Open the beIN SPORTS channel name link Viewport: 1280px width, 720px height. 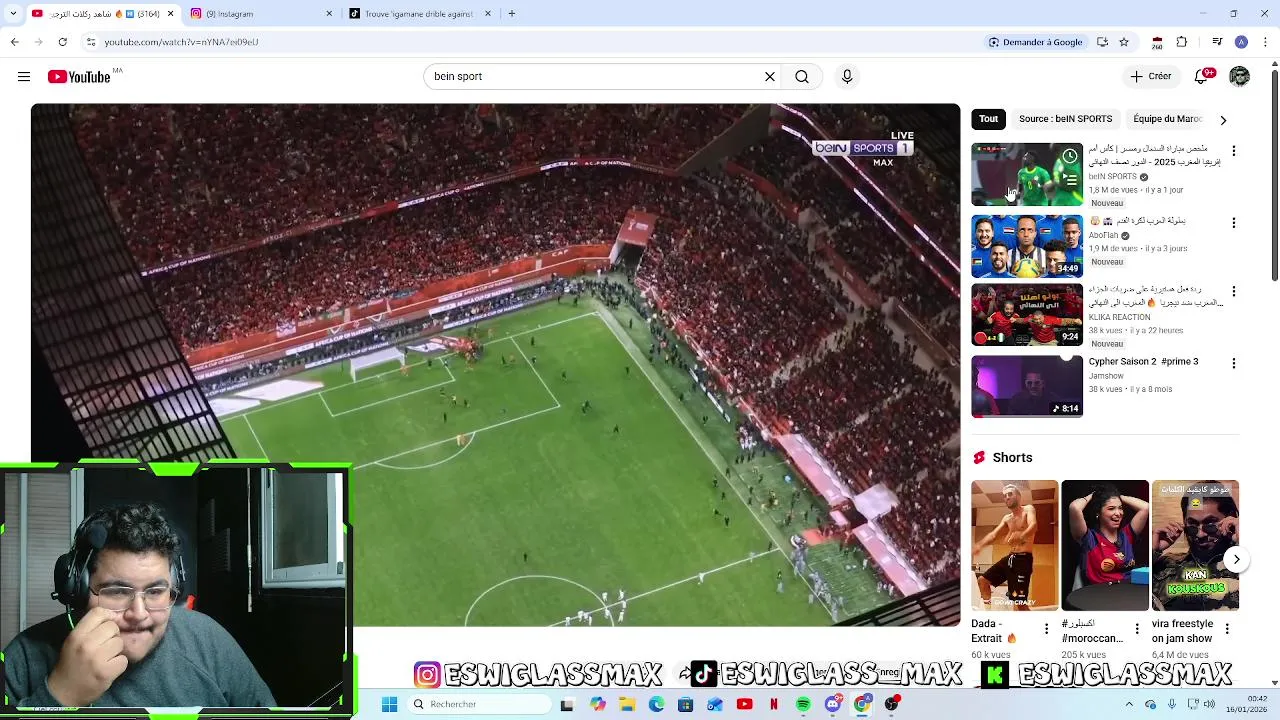click(1112, 177)
